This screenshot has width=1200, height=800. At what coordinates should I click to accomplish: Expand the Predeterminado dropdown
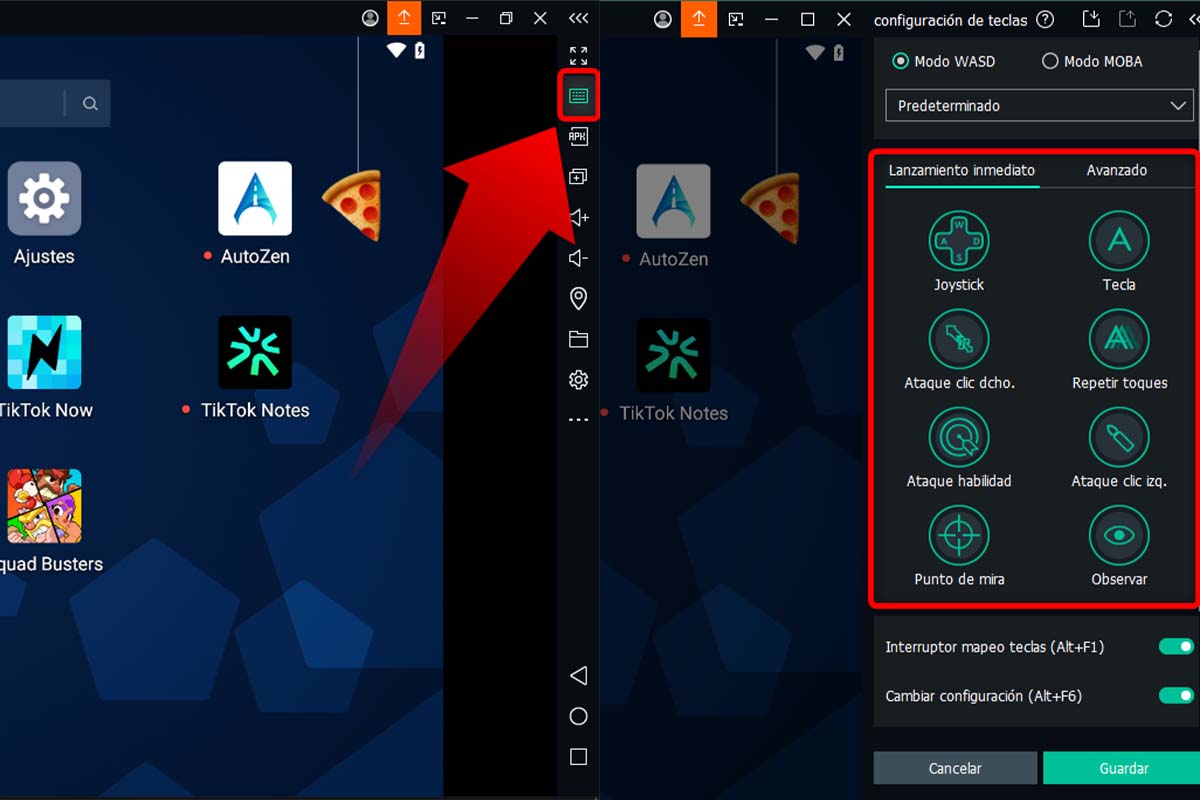coord(1039,105)
